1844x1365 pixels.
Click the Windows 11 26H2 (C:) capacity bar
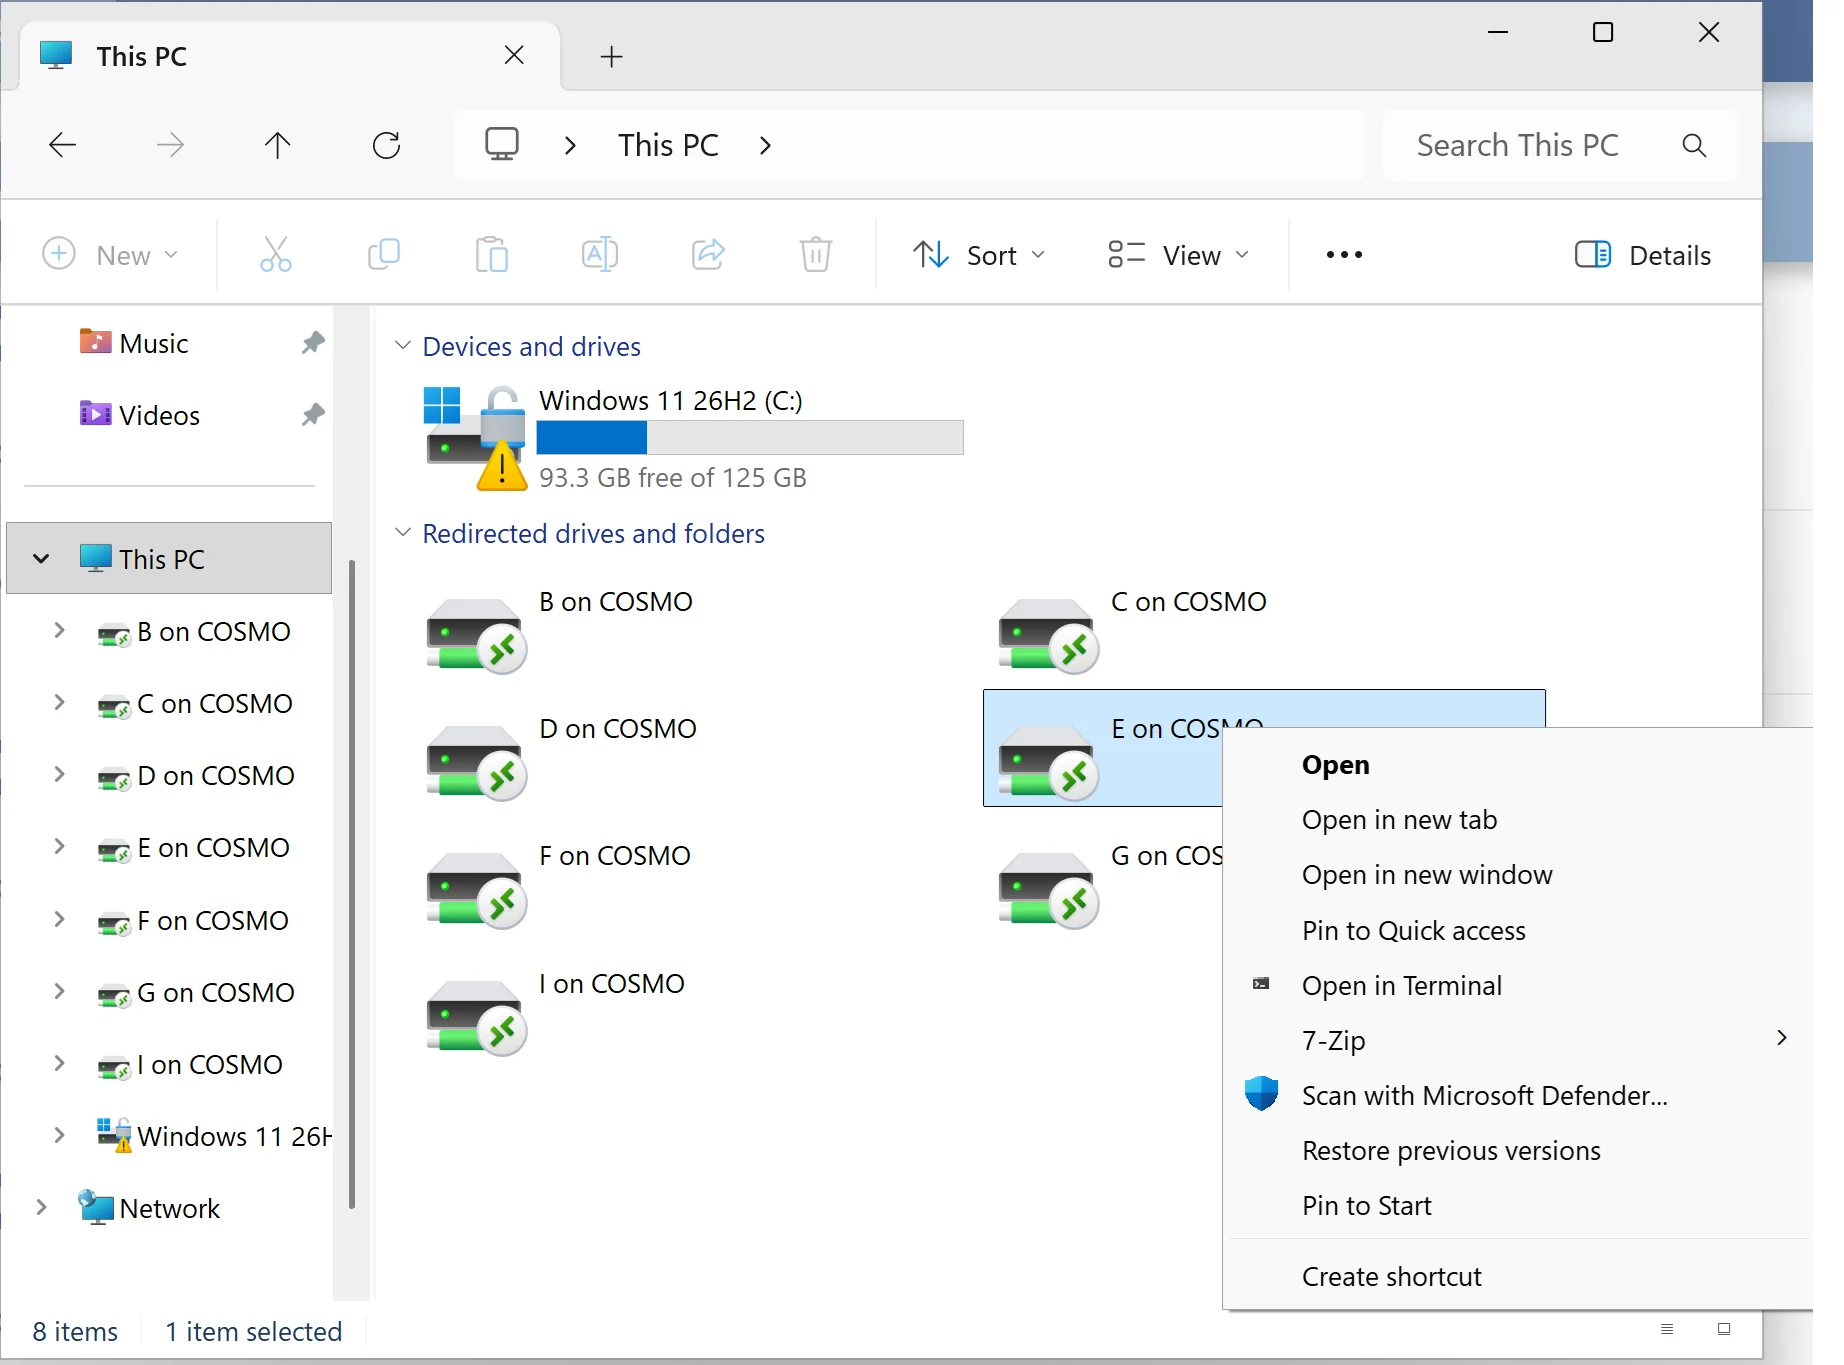pyautogui.click(x=750, y=438)
